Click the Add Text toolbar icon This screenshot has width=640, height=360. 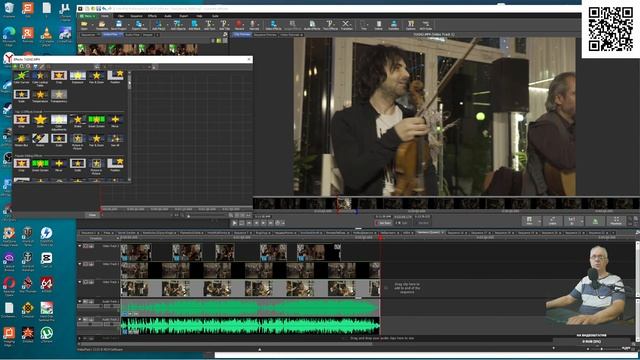[209, 24]
